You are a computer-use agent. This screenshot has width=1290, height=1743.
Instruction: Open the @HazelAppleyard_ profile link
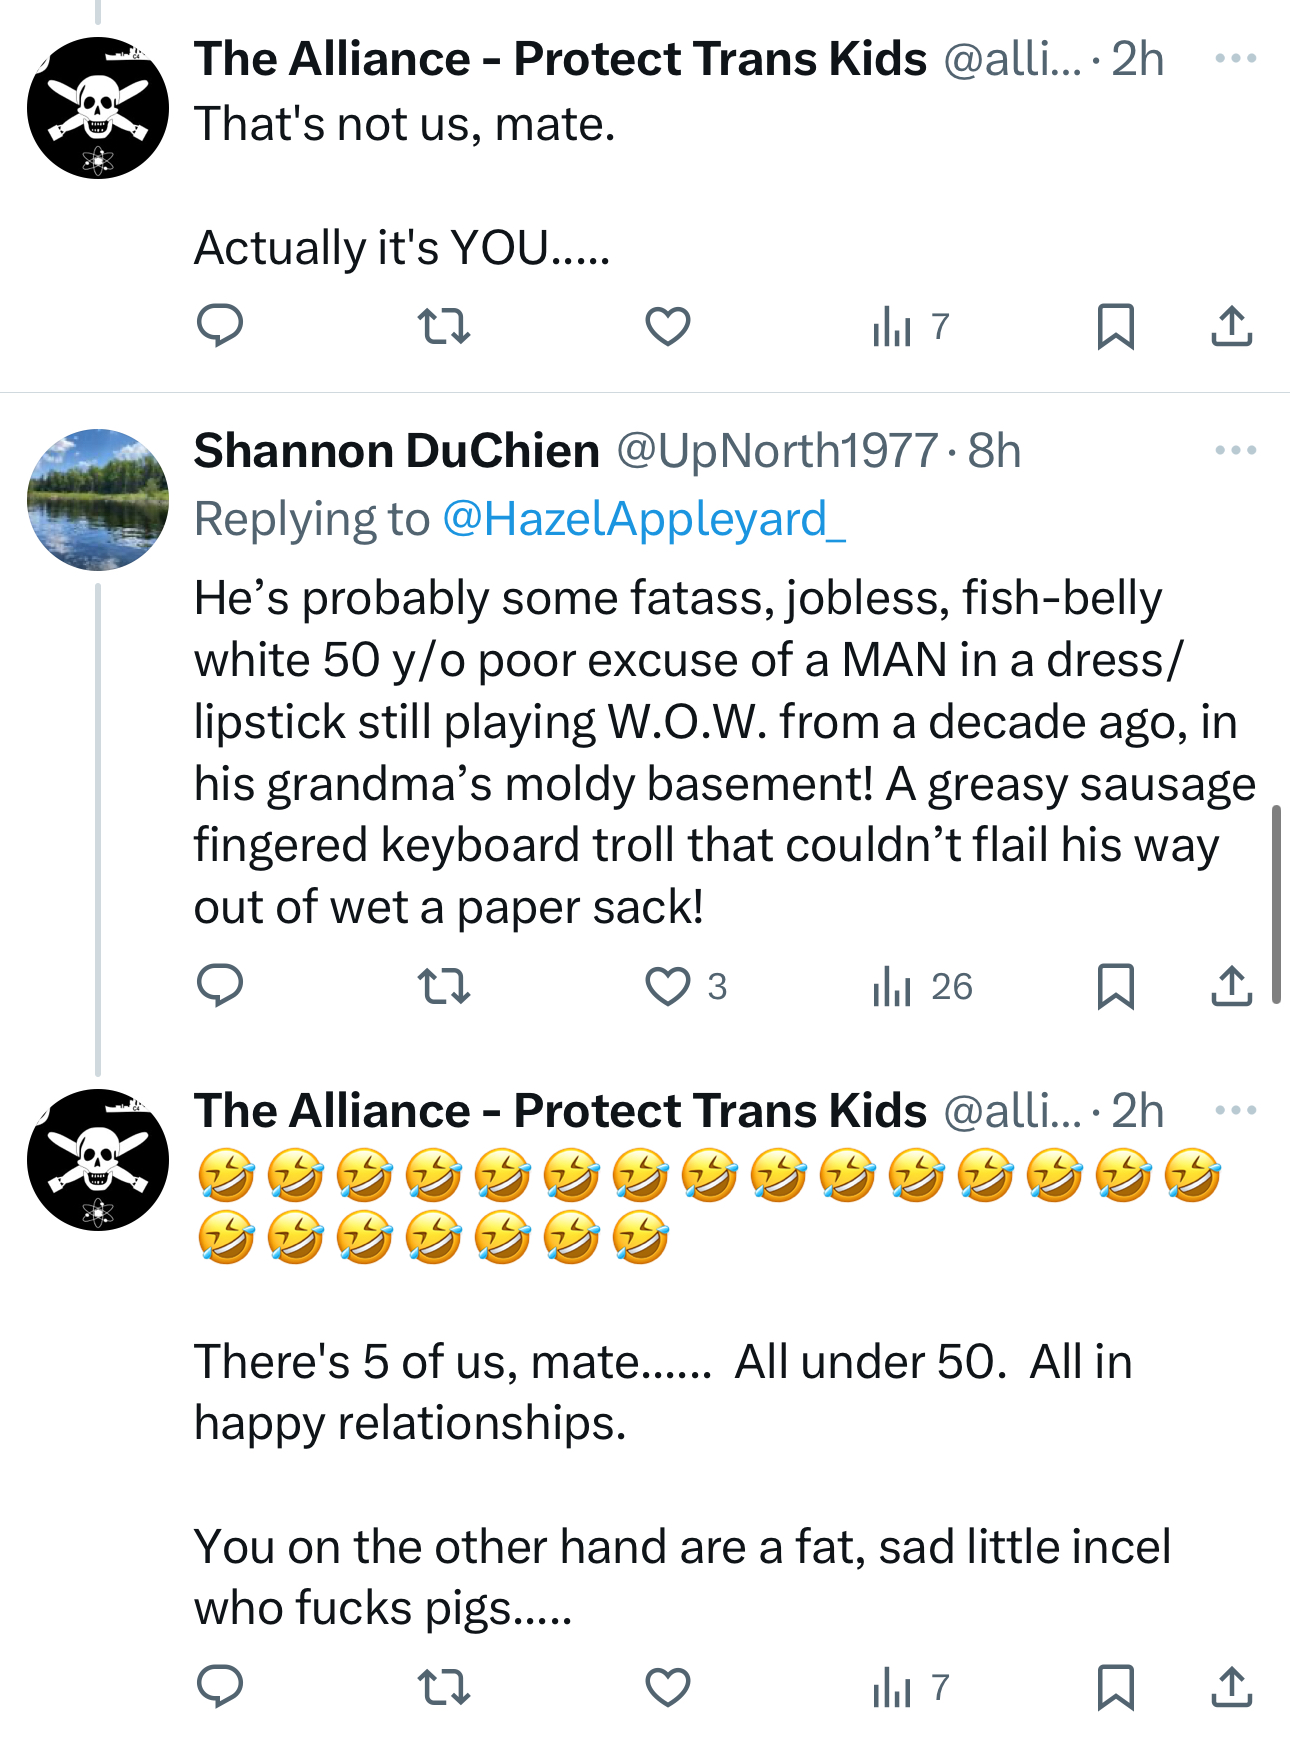click(644, 519)
